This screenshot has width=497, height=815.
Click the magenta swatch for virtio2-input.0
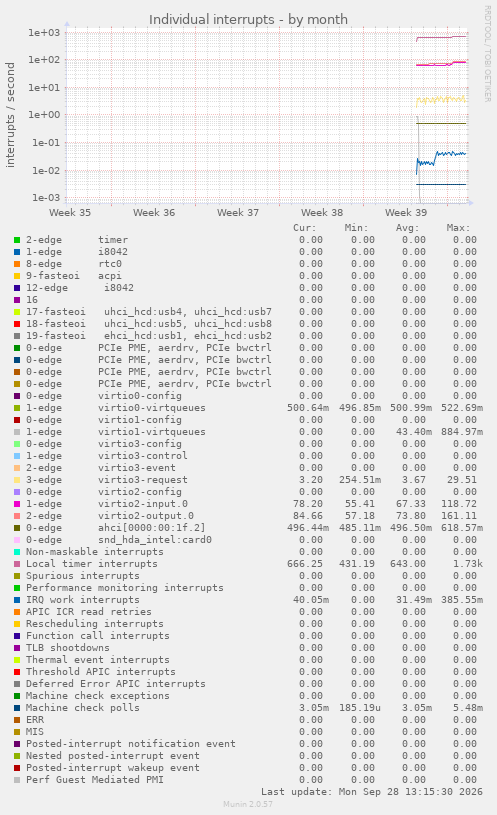point(17,504)
